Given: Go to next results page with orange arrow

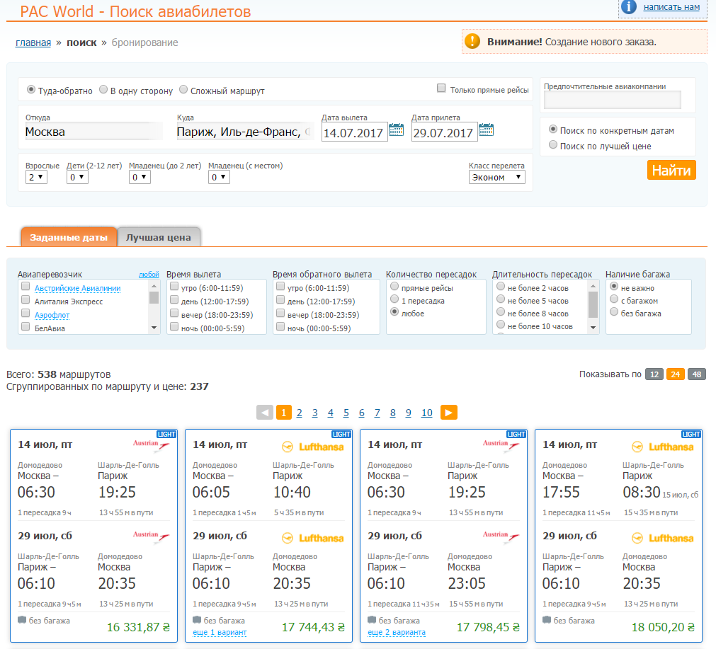Looking at the screenshot, I should [x=448, y=412].
